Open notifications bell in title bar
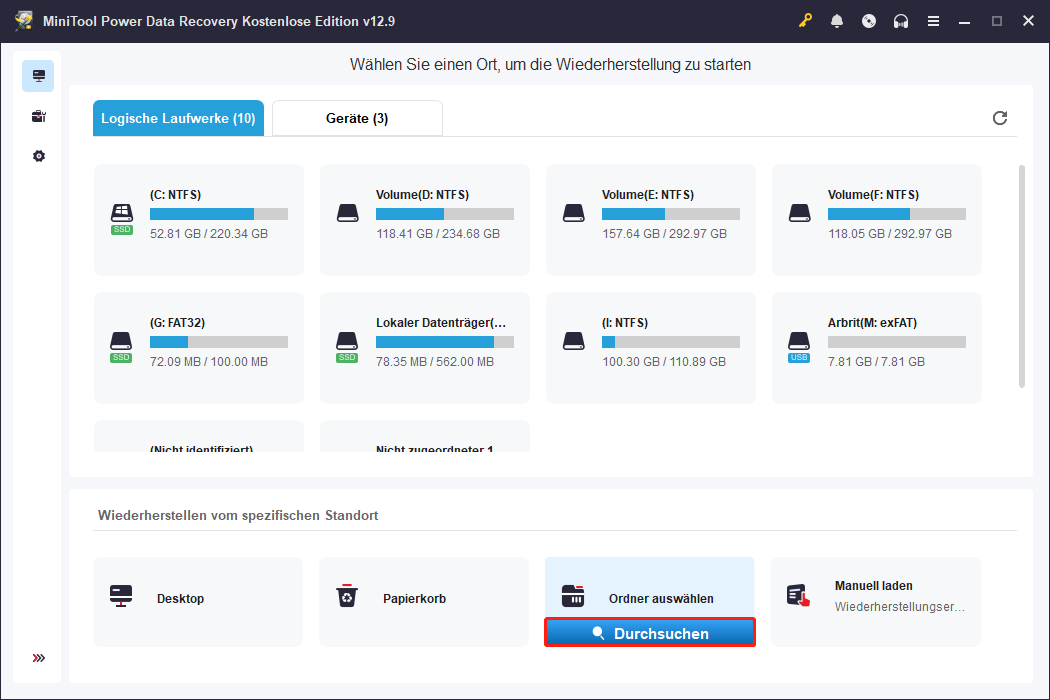The height and width of the screenshot is (700, 1050). [x=837, y=21]
